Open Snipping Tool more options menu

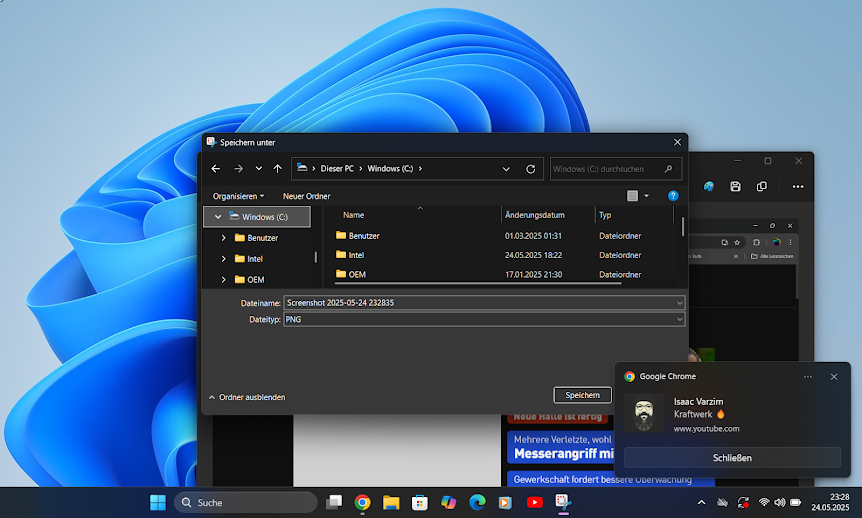click(x=798, y=186)
